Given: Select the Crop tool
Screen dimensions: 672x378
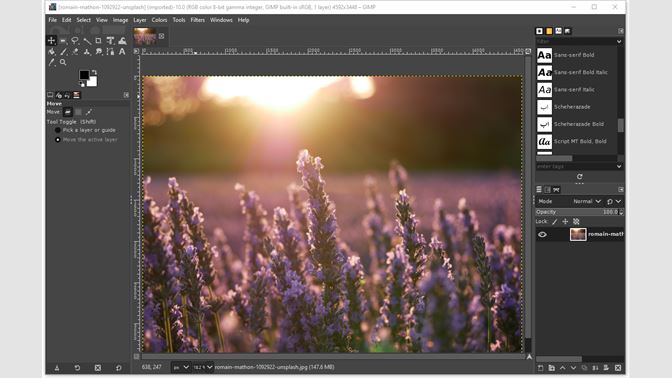Looking at the screenshot, I should (x=99, y=41).
